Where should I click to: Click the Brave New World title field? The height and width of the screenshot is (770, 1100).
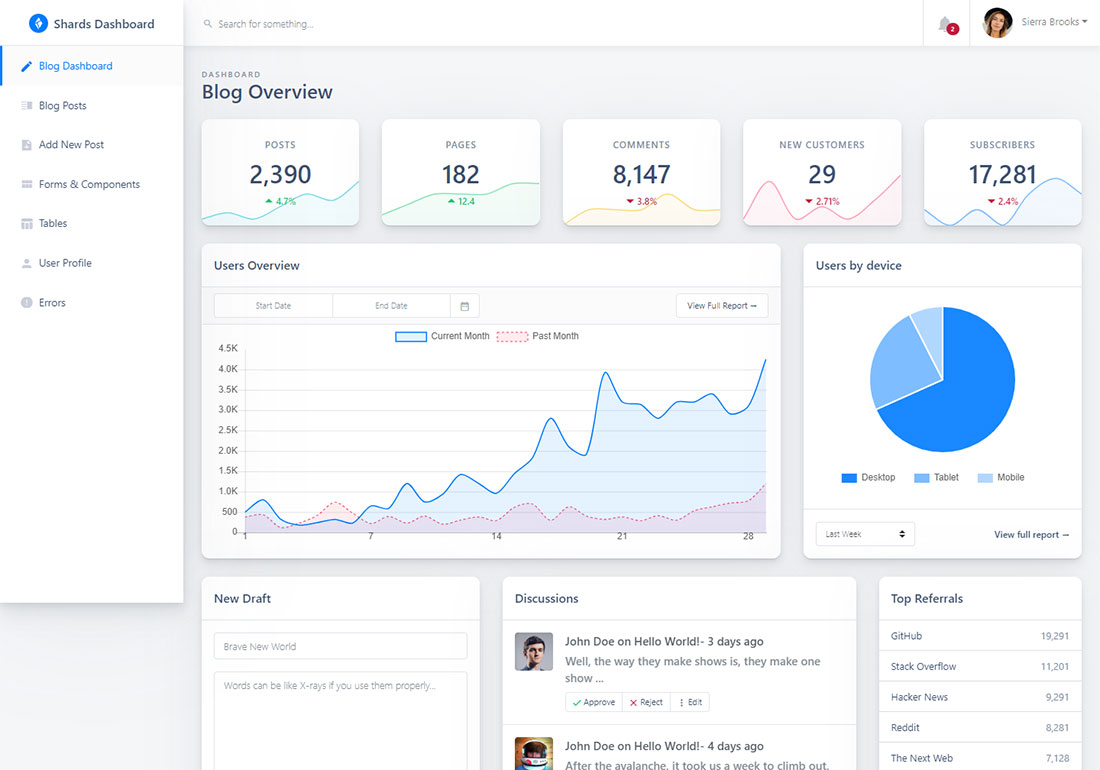(x=340, y=647)
